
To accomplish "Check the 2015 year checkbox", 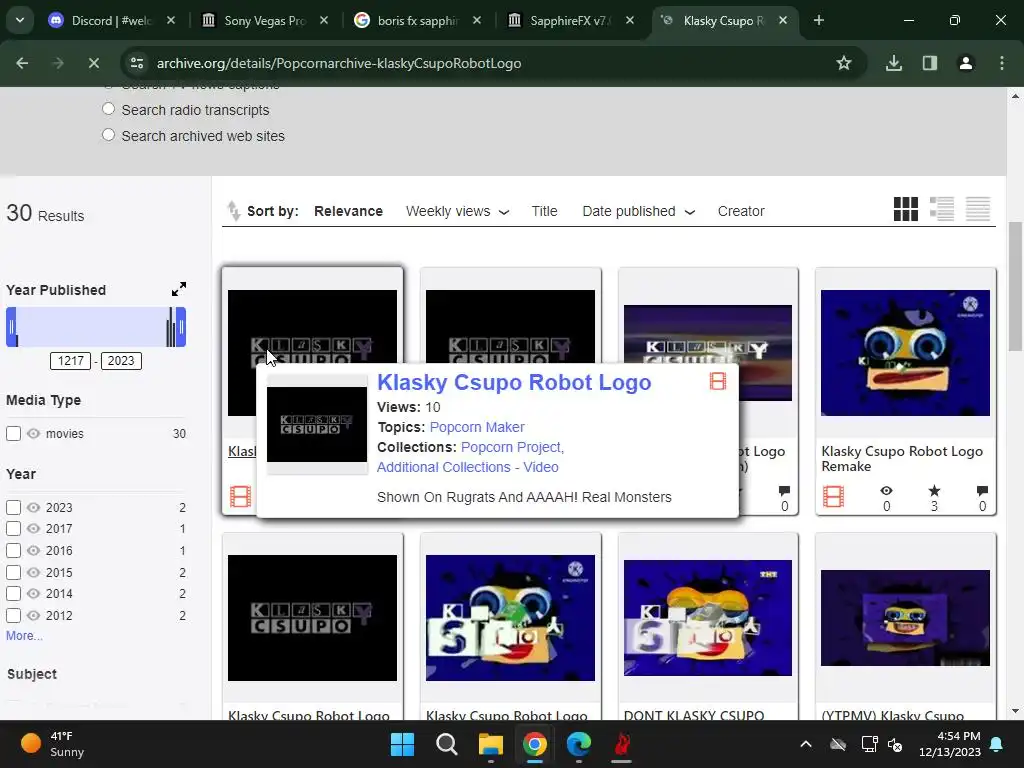I will pos(13,572).
